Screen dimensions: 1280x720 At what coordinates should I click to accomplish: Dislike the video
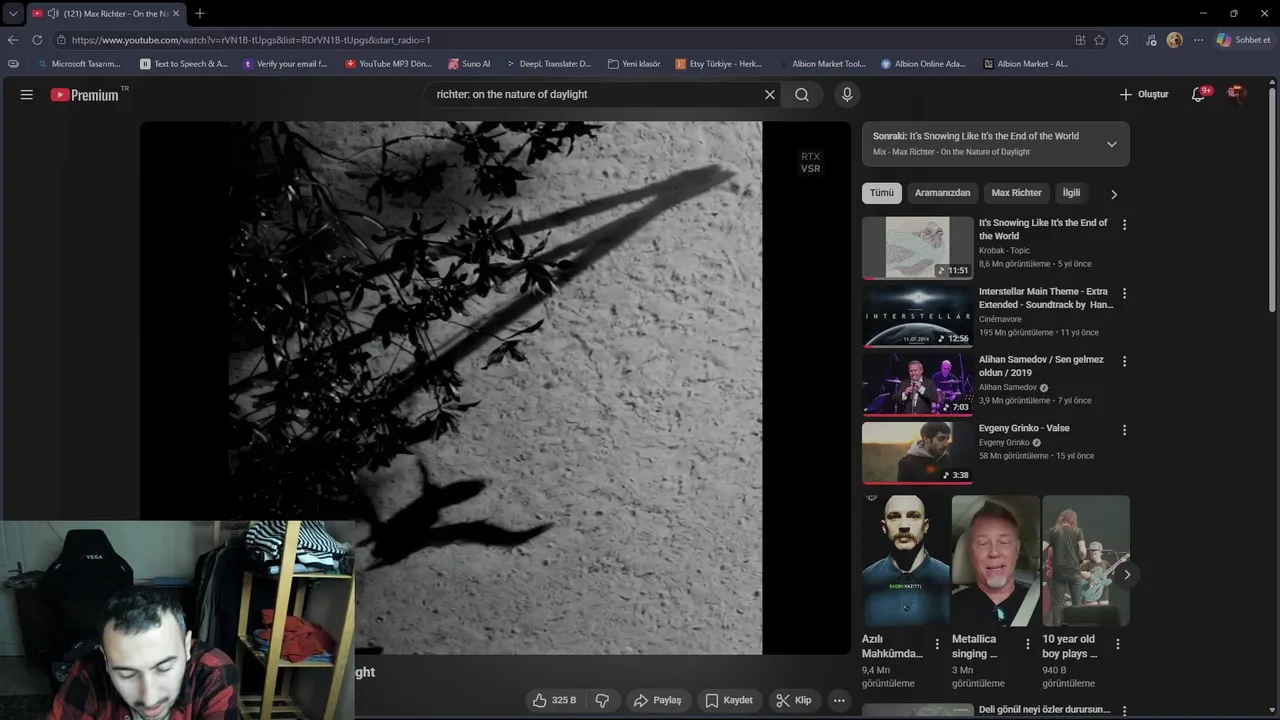[x=602, y=700]
